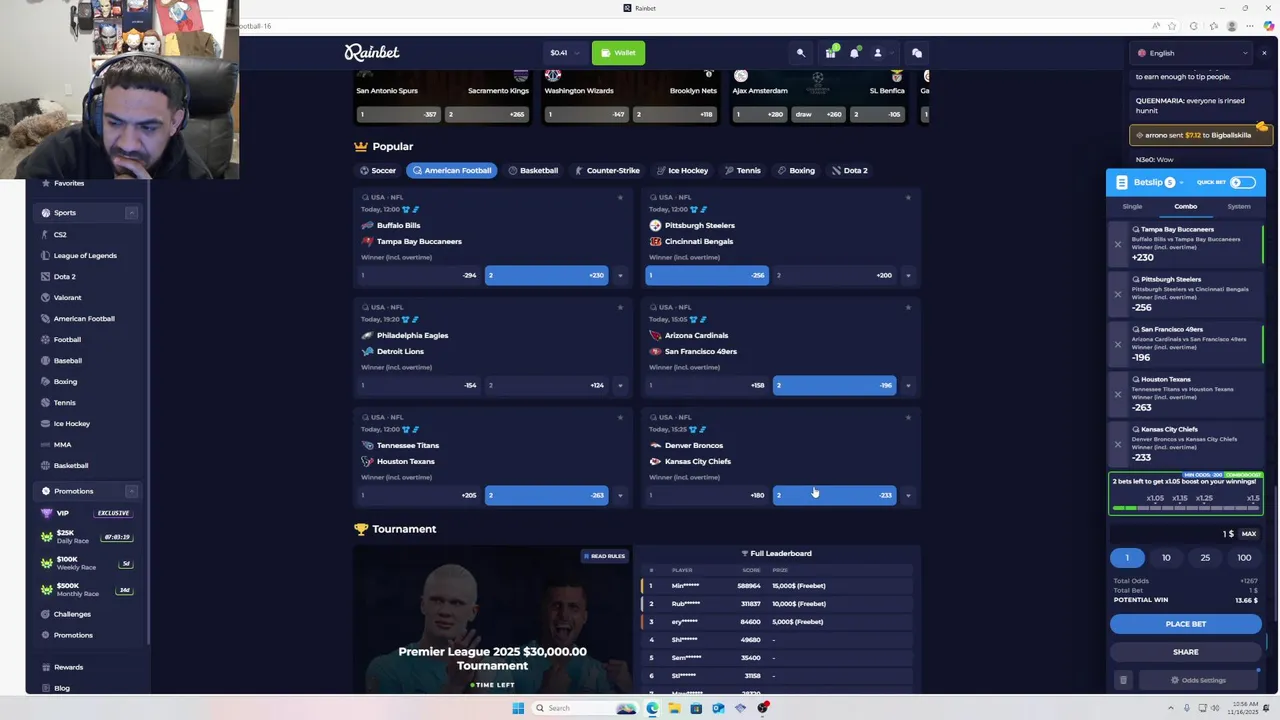Viewport: 1280px width, 720px height.
Task: Select Bengals +200 odds button
Action: click(x=835, y=275)
